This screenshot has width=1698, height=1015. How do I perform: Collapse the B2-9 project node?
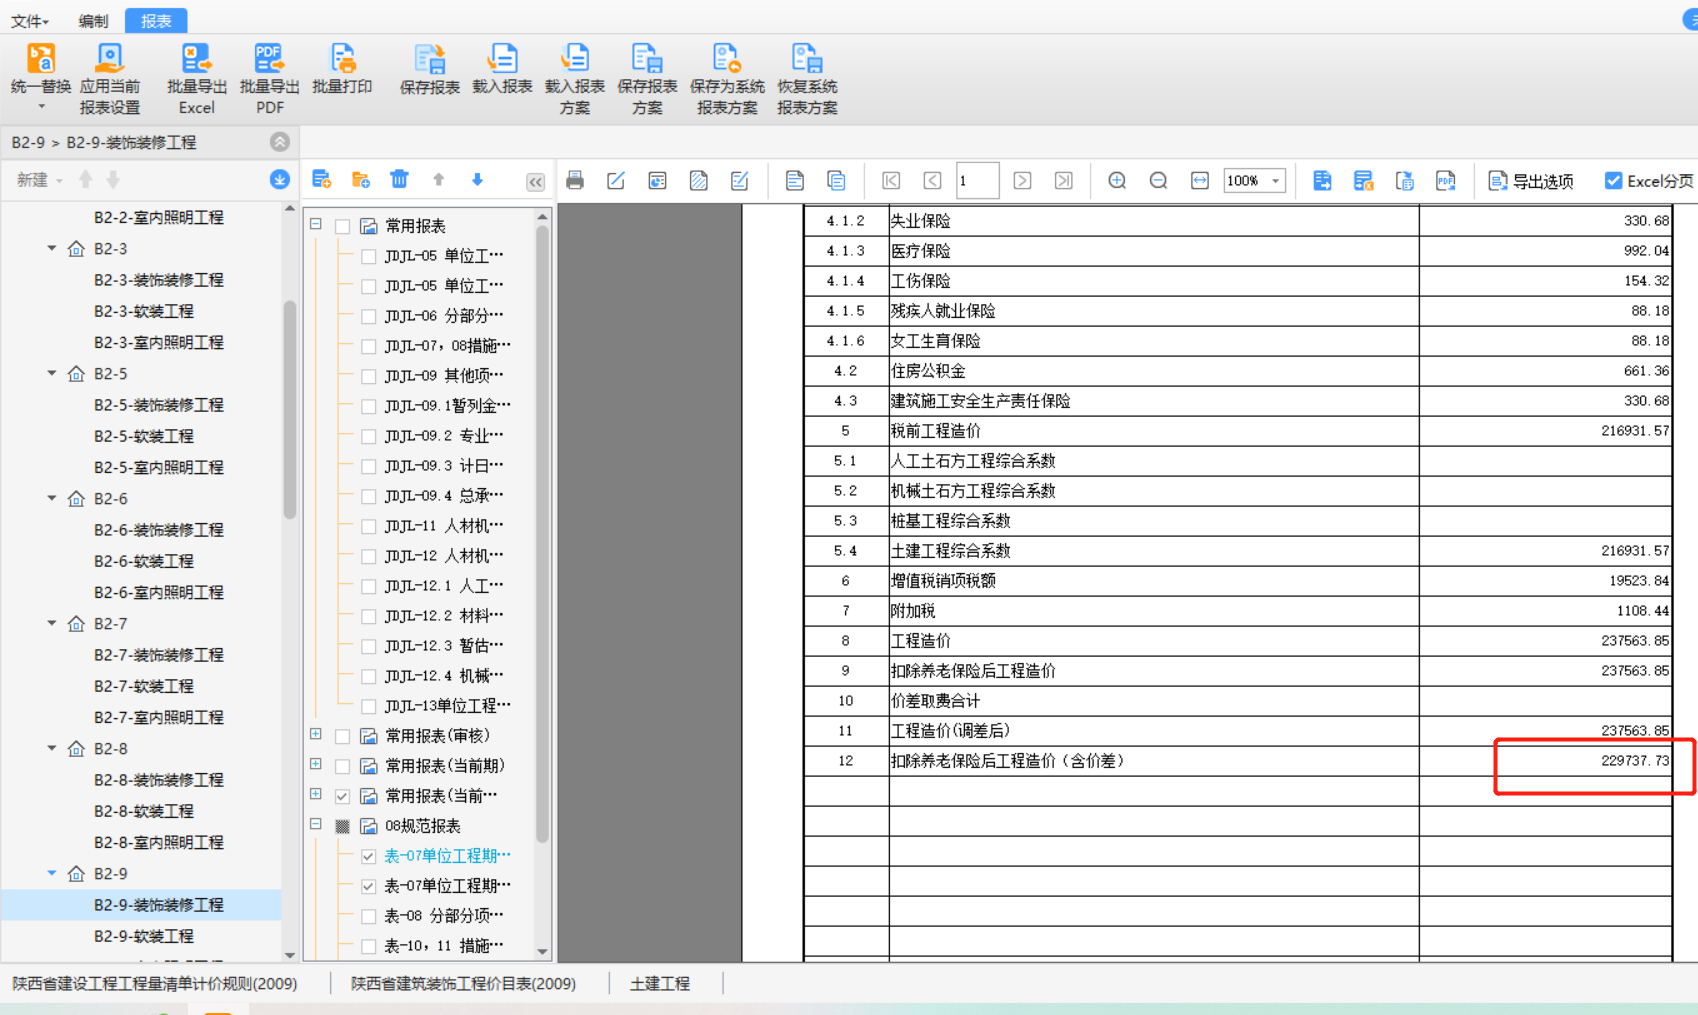(52, 873)
